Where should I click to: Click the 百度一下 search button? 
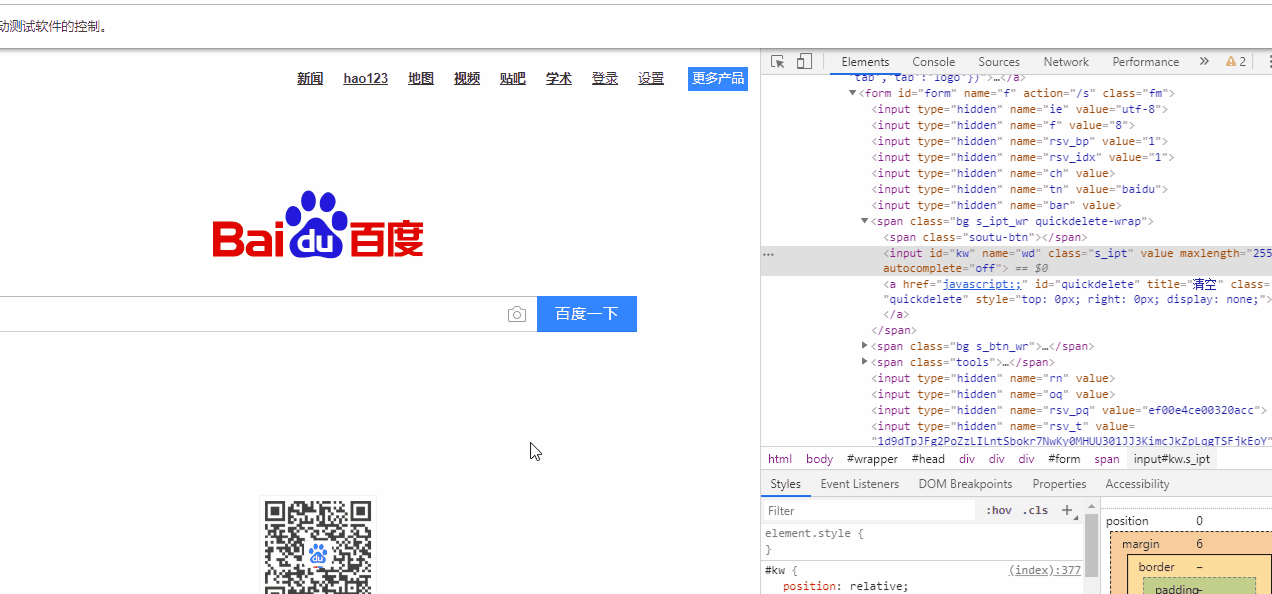[587, 314]
